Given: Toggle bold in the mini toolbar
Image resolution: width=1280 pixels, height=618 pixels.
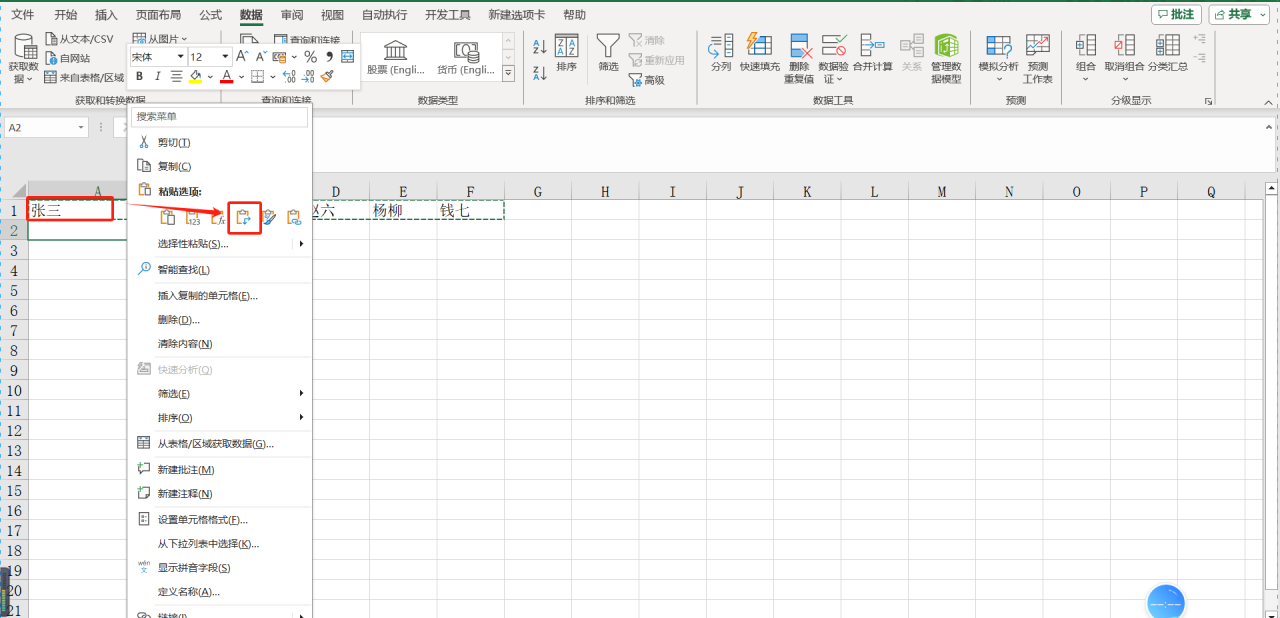Looking at the screenshot, I should pyautogui.click(x=140, y=76).
